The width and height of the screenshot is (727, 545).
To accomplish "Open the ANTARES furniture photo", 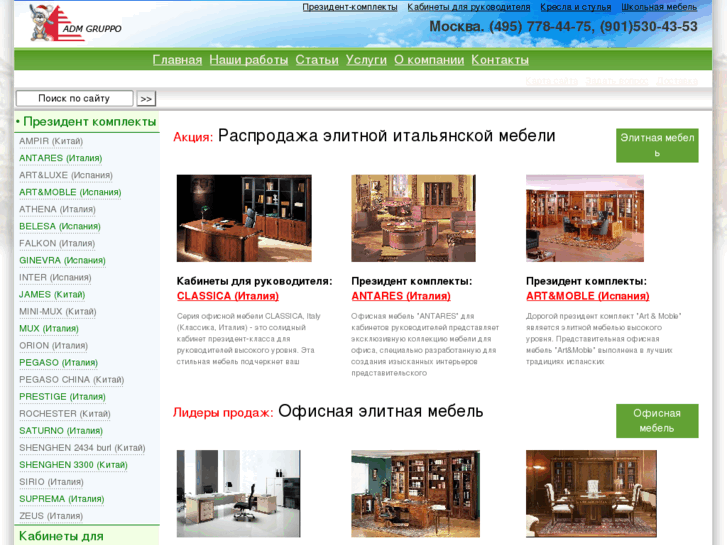I will tap(413, 218).
